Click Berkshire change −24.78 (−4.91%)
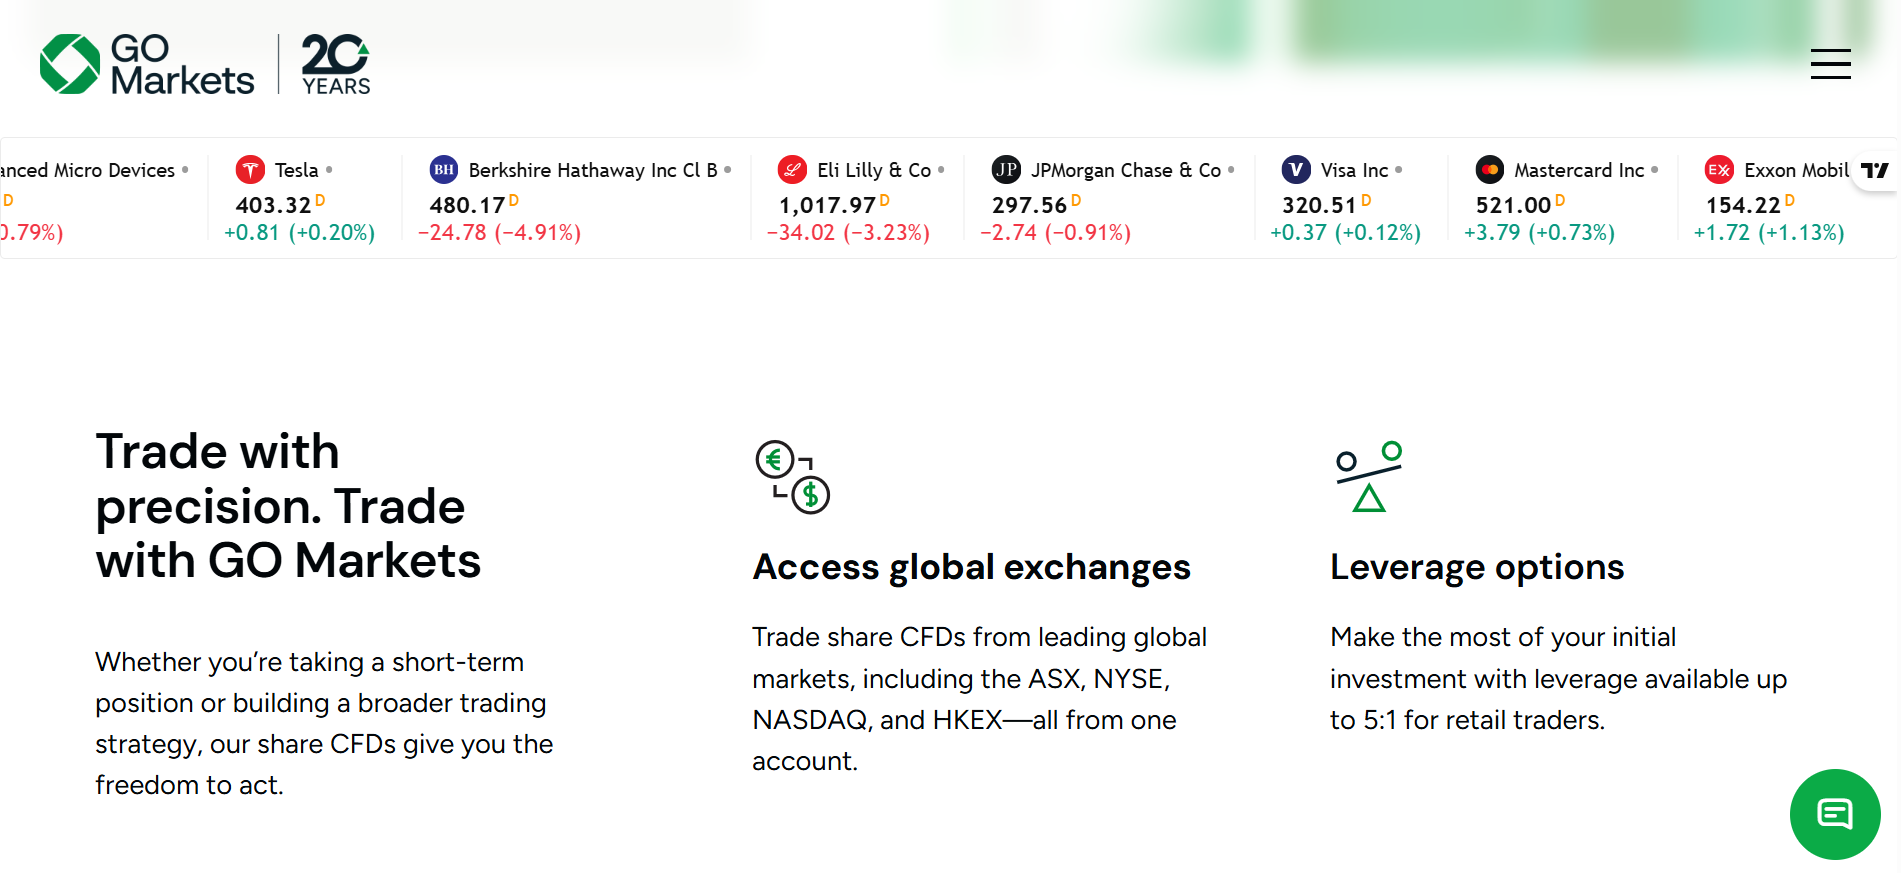The height and width of the screenshot is (873, 1901). click(x=499, y=233)
